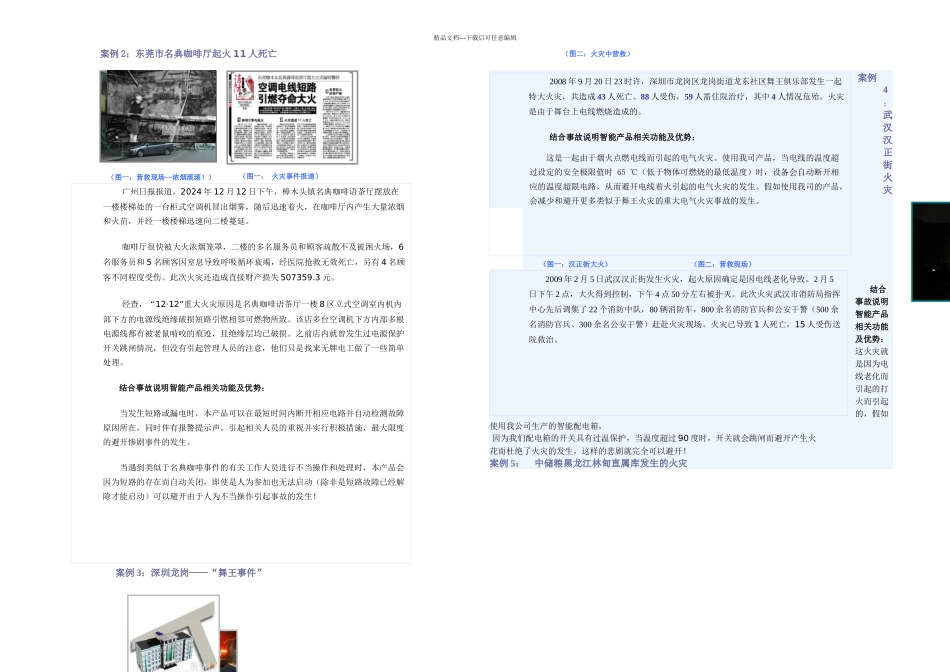Click line 因为我们配电箱的开关具有过温保护
The height and width of the screenshot is (672, 950).
pyautogui.click(x=654, y=438)
